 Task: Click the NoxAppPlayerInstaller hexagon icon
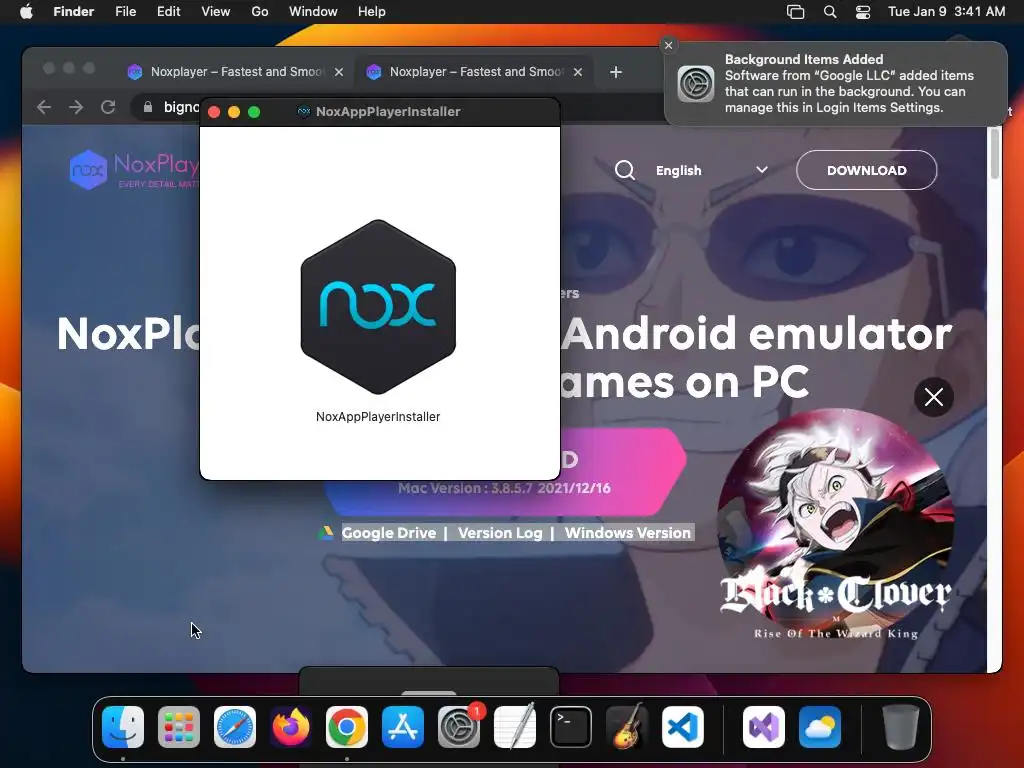click(378, 307)
